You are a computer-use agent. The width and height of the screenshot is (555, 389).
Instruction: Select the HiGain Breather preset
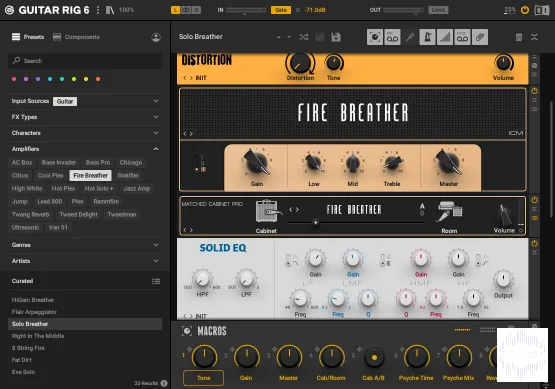click(x=85, y=300)
